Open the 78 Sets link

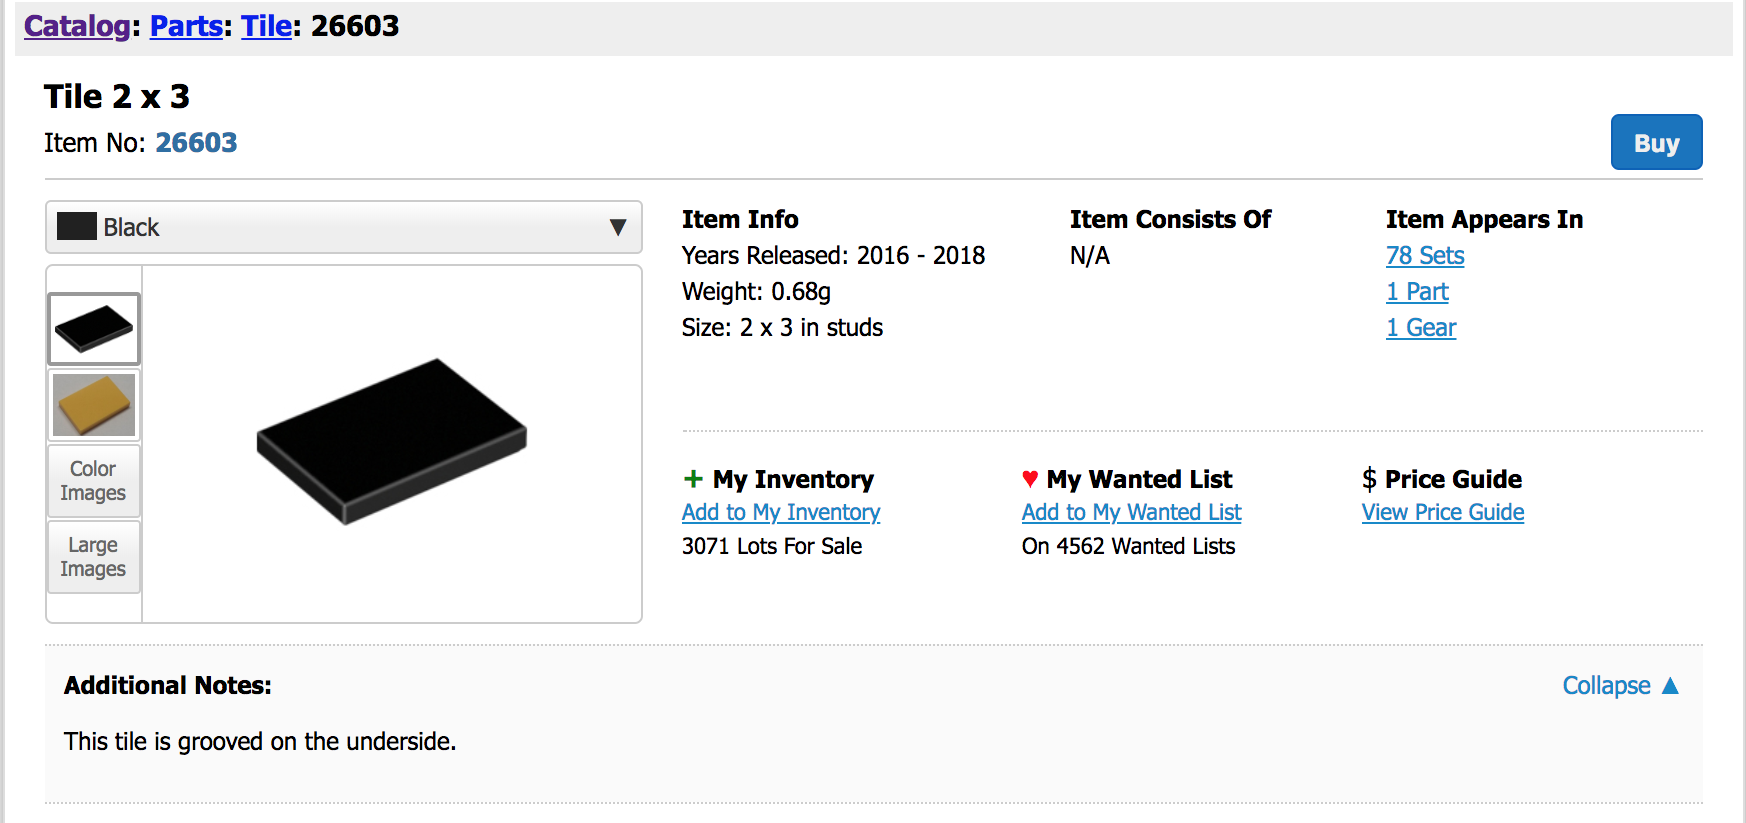(1425, 256)
